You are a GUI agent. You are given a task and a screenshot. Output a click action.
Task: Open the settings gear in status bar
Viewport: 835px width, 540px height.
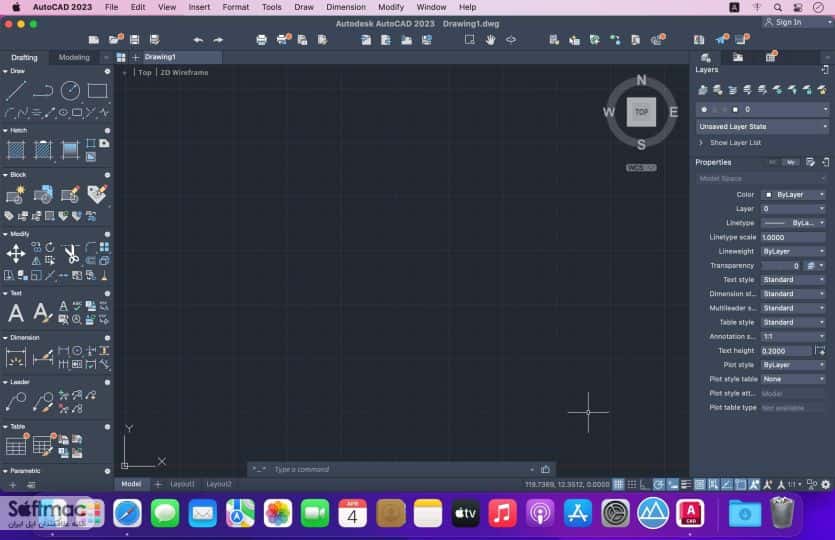click(825, 485)
